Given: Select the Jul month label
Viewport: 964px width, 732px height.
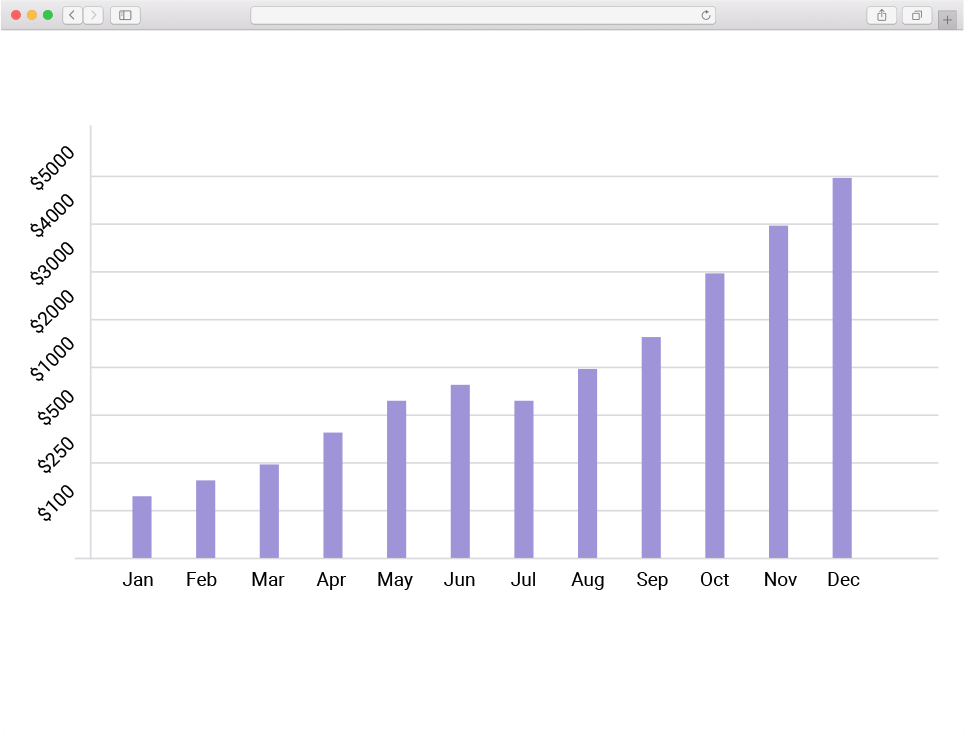Looking at the screenshot, I should point(523,580).
